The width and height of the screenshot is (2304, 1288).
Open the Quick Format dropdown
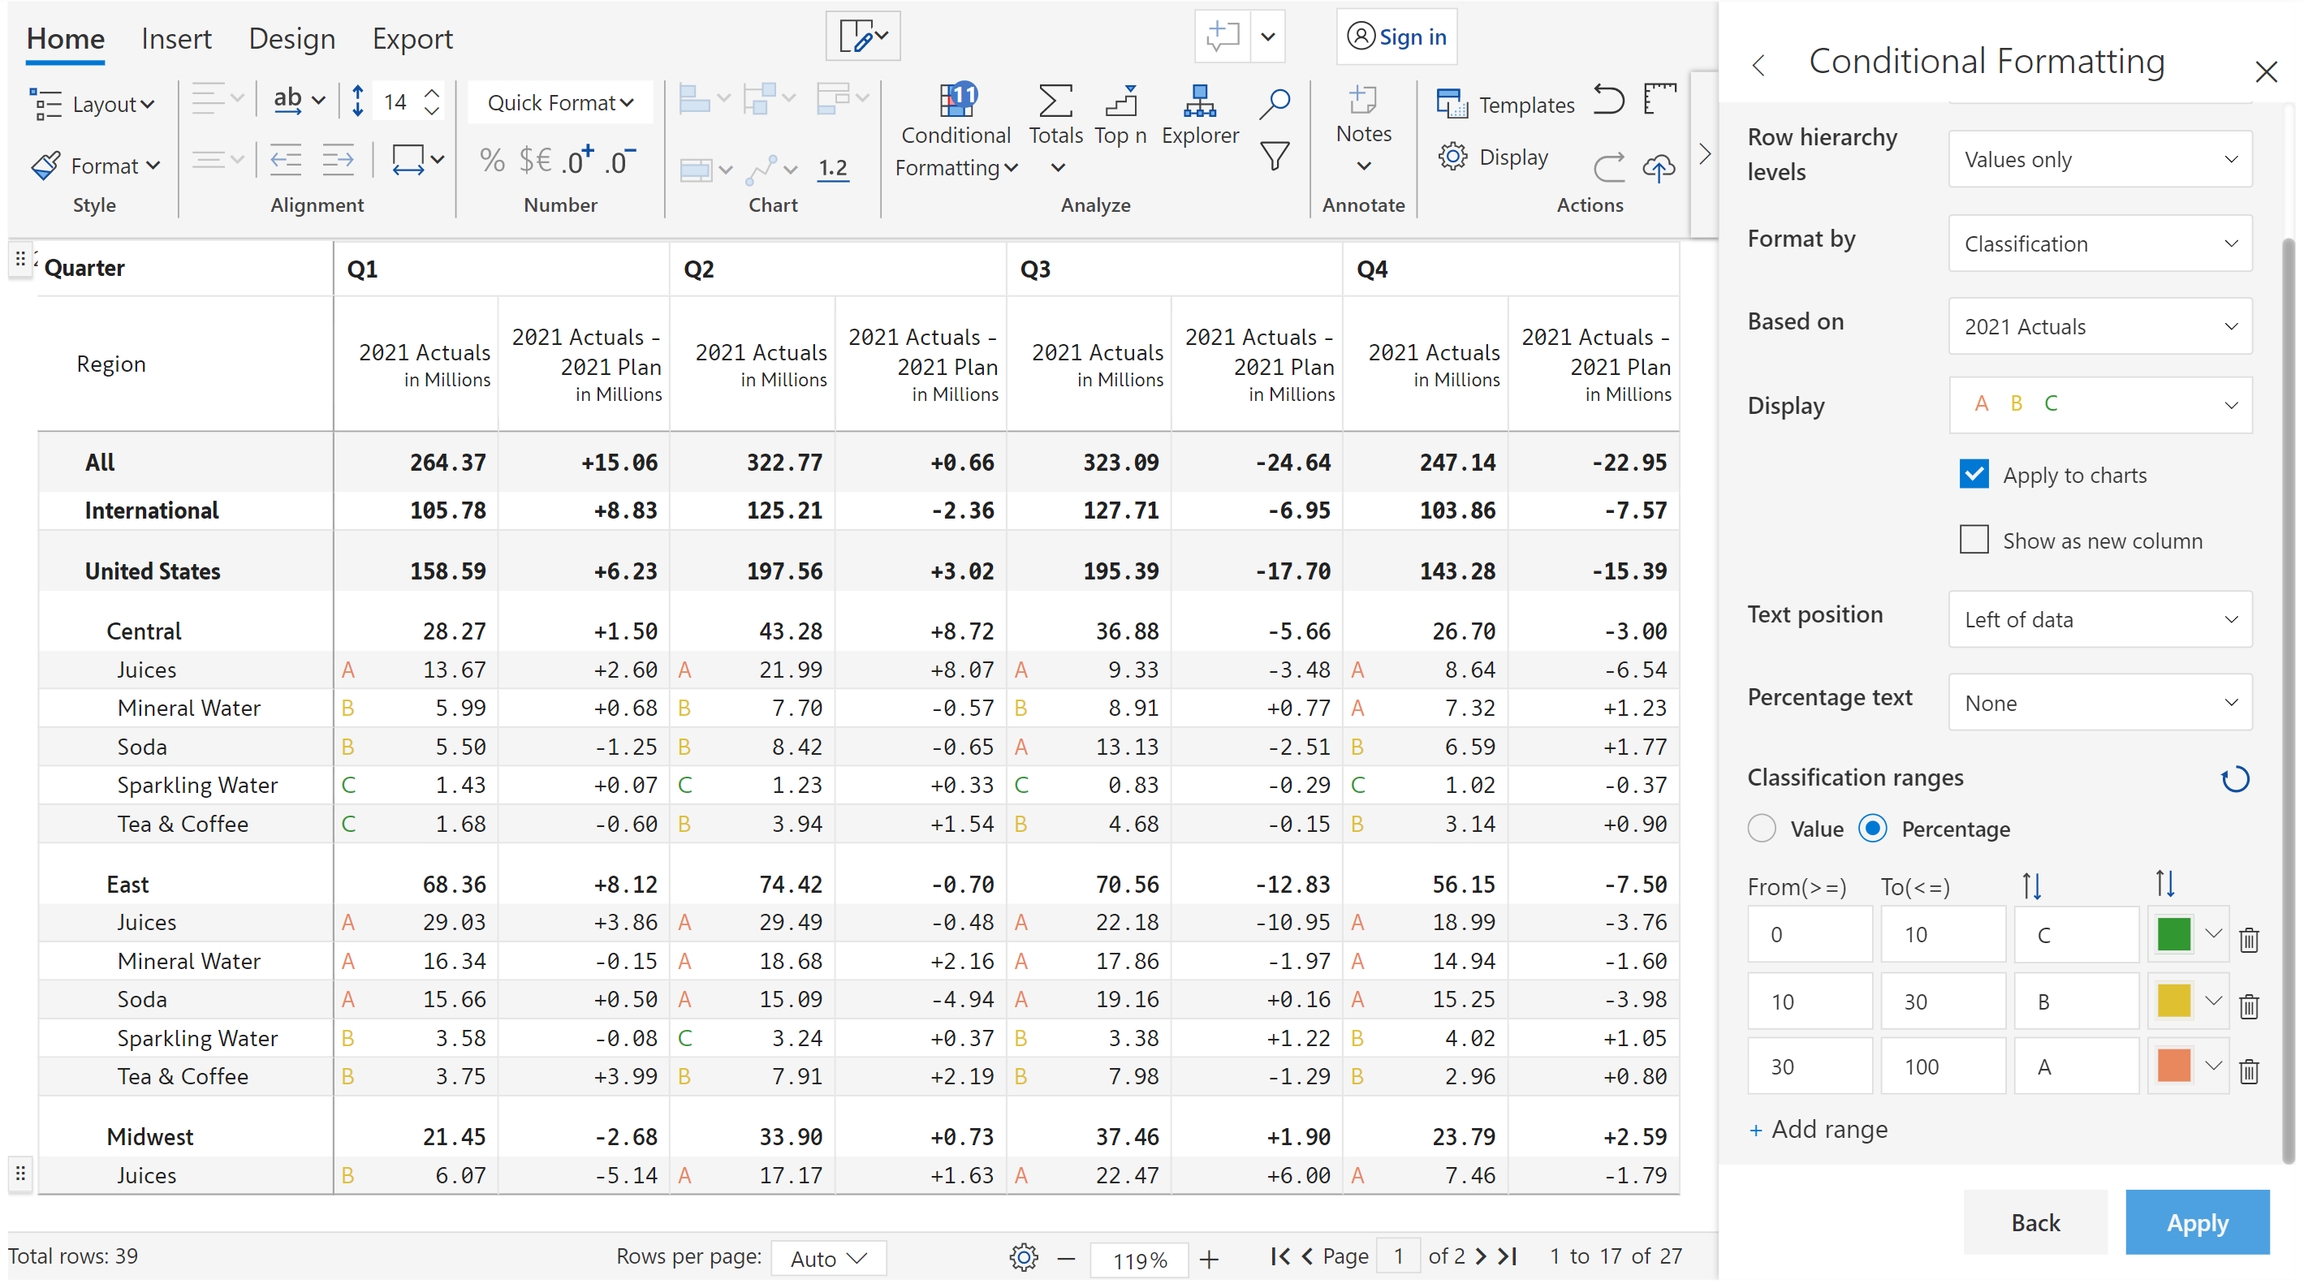coord(560,103)
